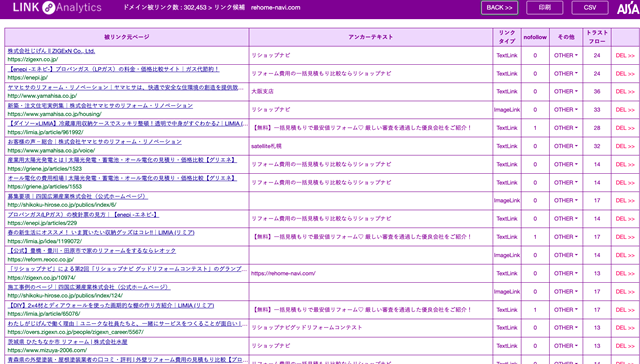640x364 pixels.
Task: Click the 印刷 print button
Action: click(544, 8)
